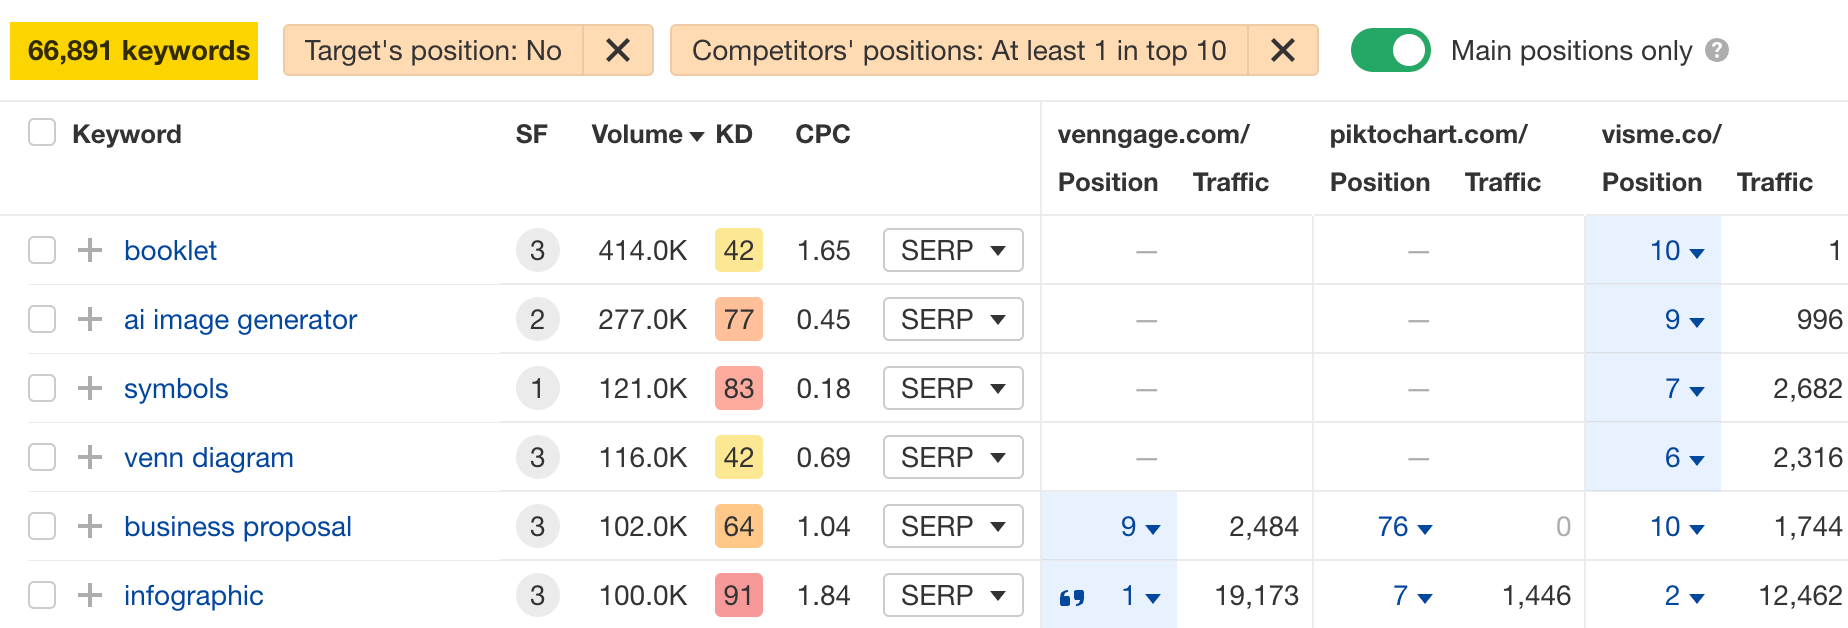Select all keywords with the header checkbox
The height and width of the screenshot is (628, 1848).
click(41, 131)
